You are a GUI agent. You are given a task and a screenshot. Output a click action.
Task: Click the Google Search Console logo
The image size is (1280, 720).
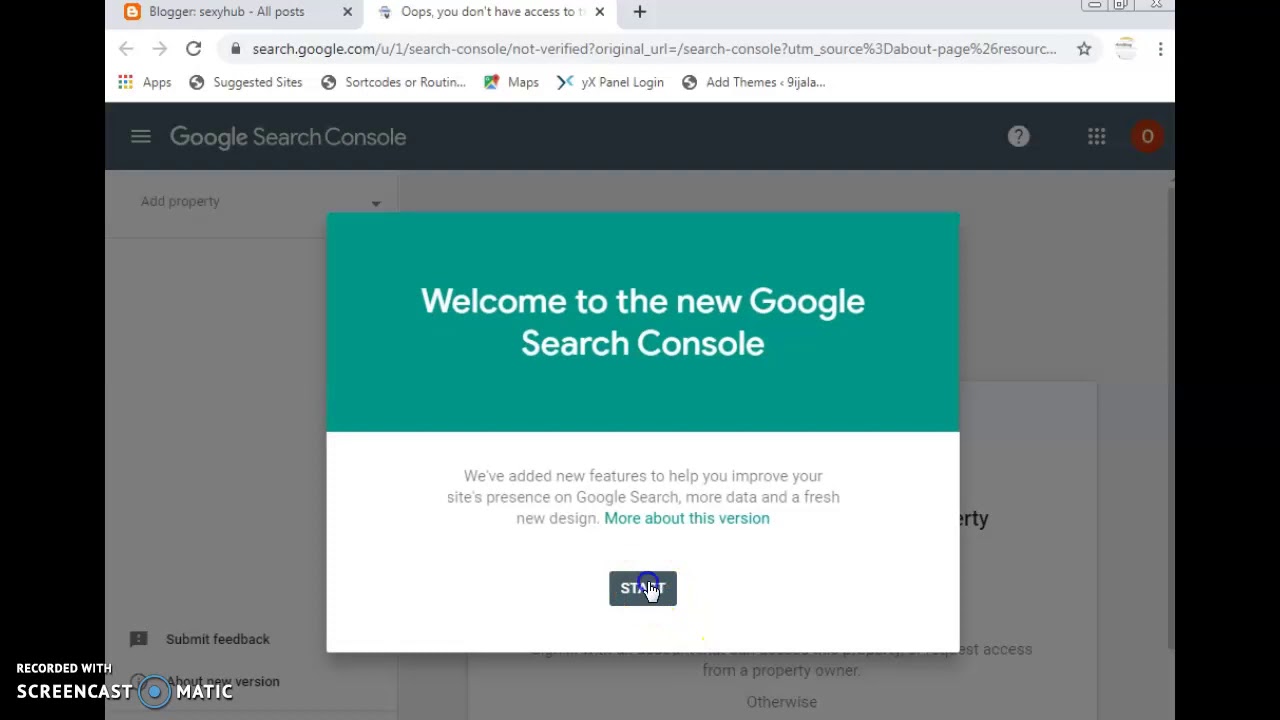tap(288, 137)
